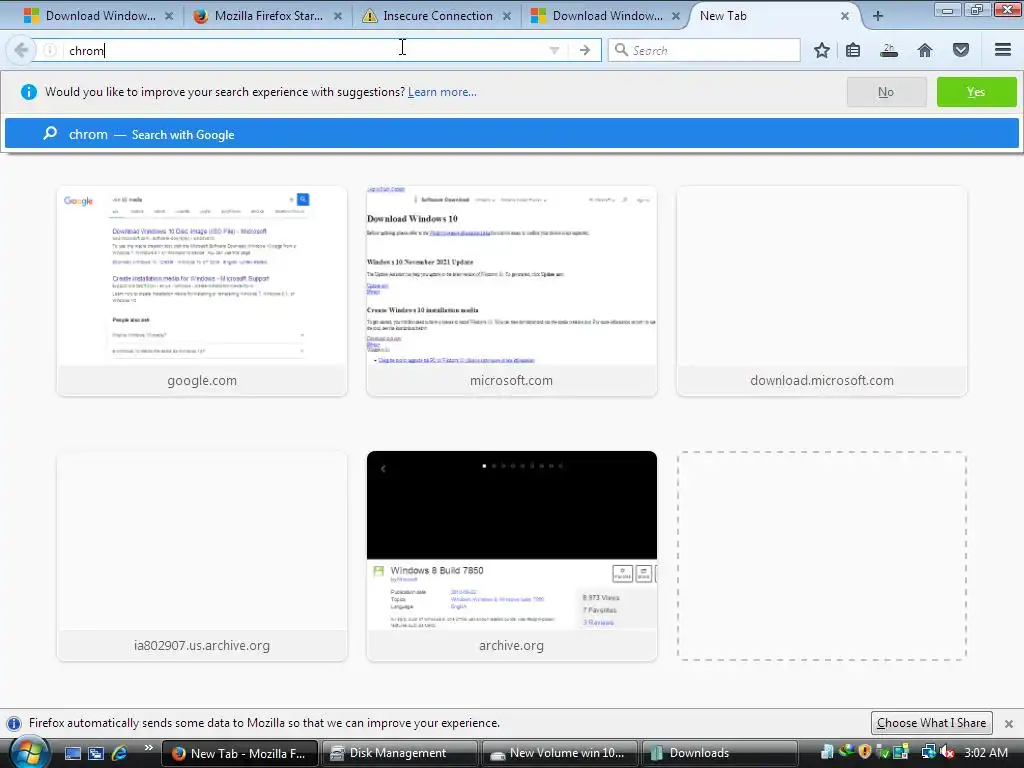Click the security shield tray icon
Viewport: 1024px width, 768px height.
click(865, 753)
